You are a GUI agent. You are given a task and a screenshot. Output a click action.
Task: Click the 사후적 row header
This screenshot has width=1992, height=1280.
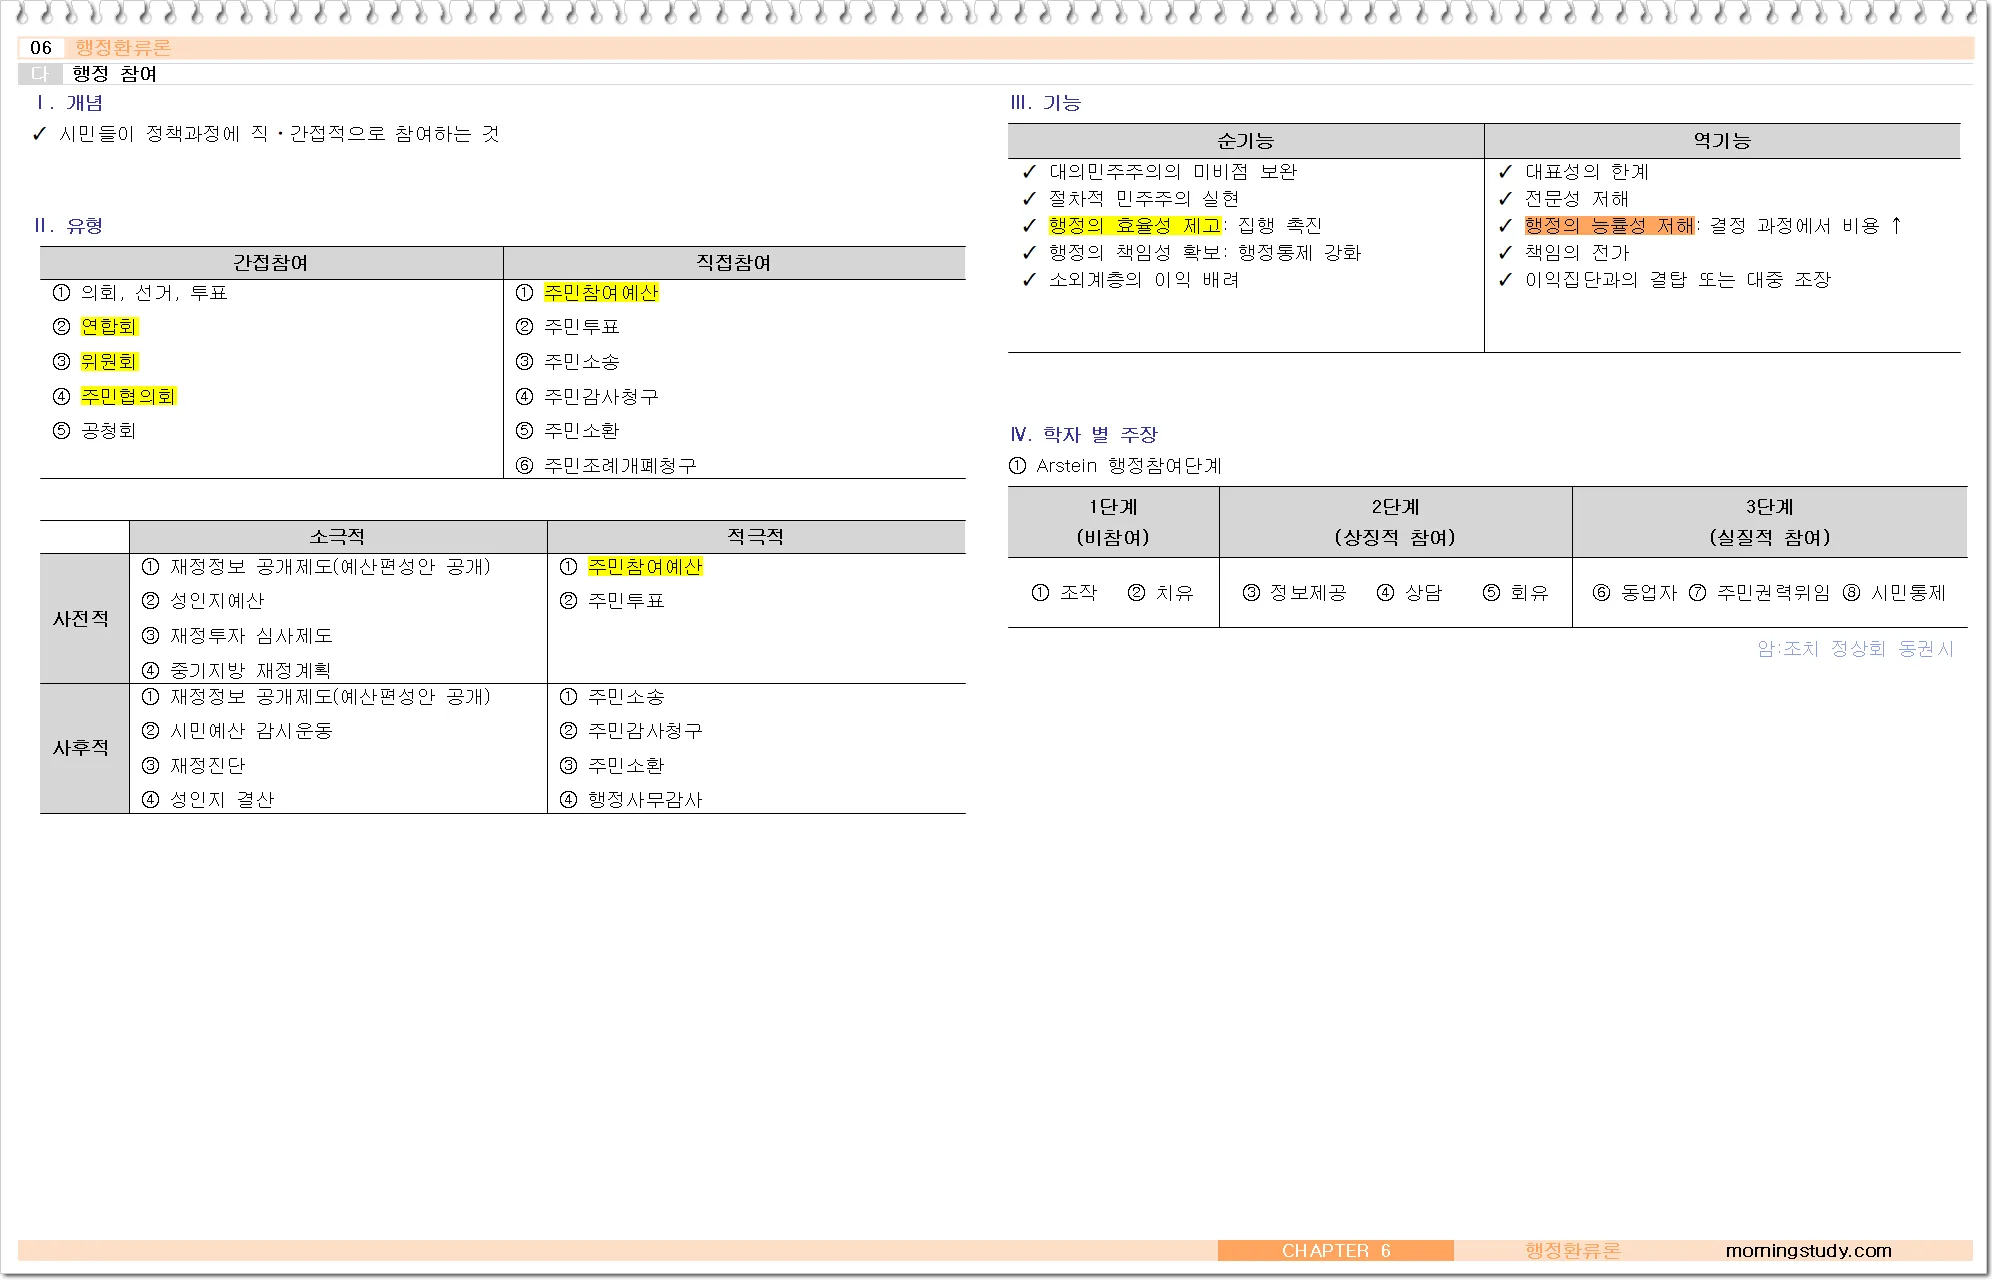[84, 748]
